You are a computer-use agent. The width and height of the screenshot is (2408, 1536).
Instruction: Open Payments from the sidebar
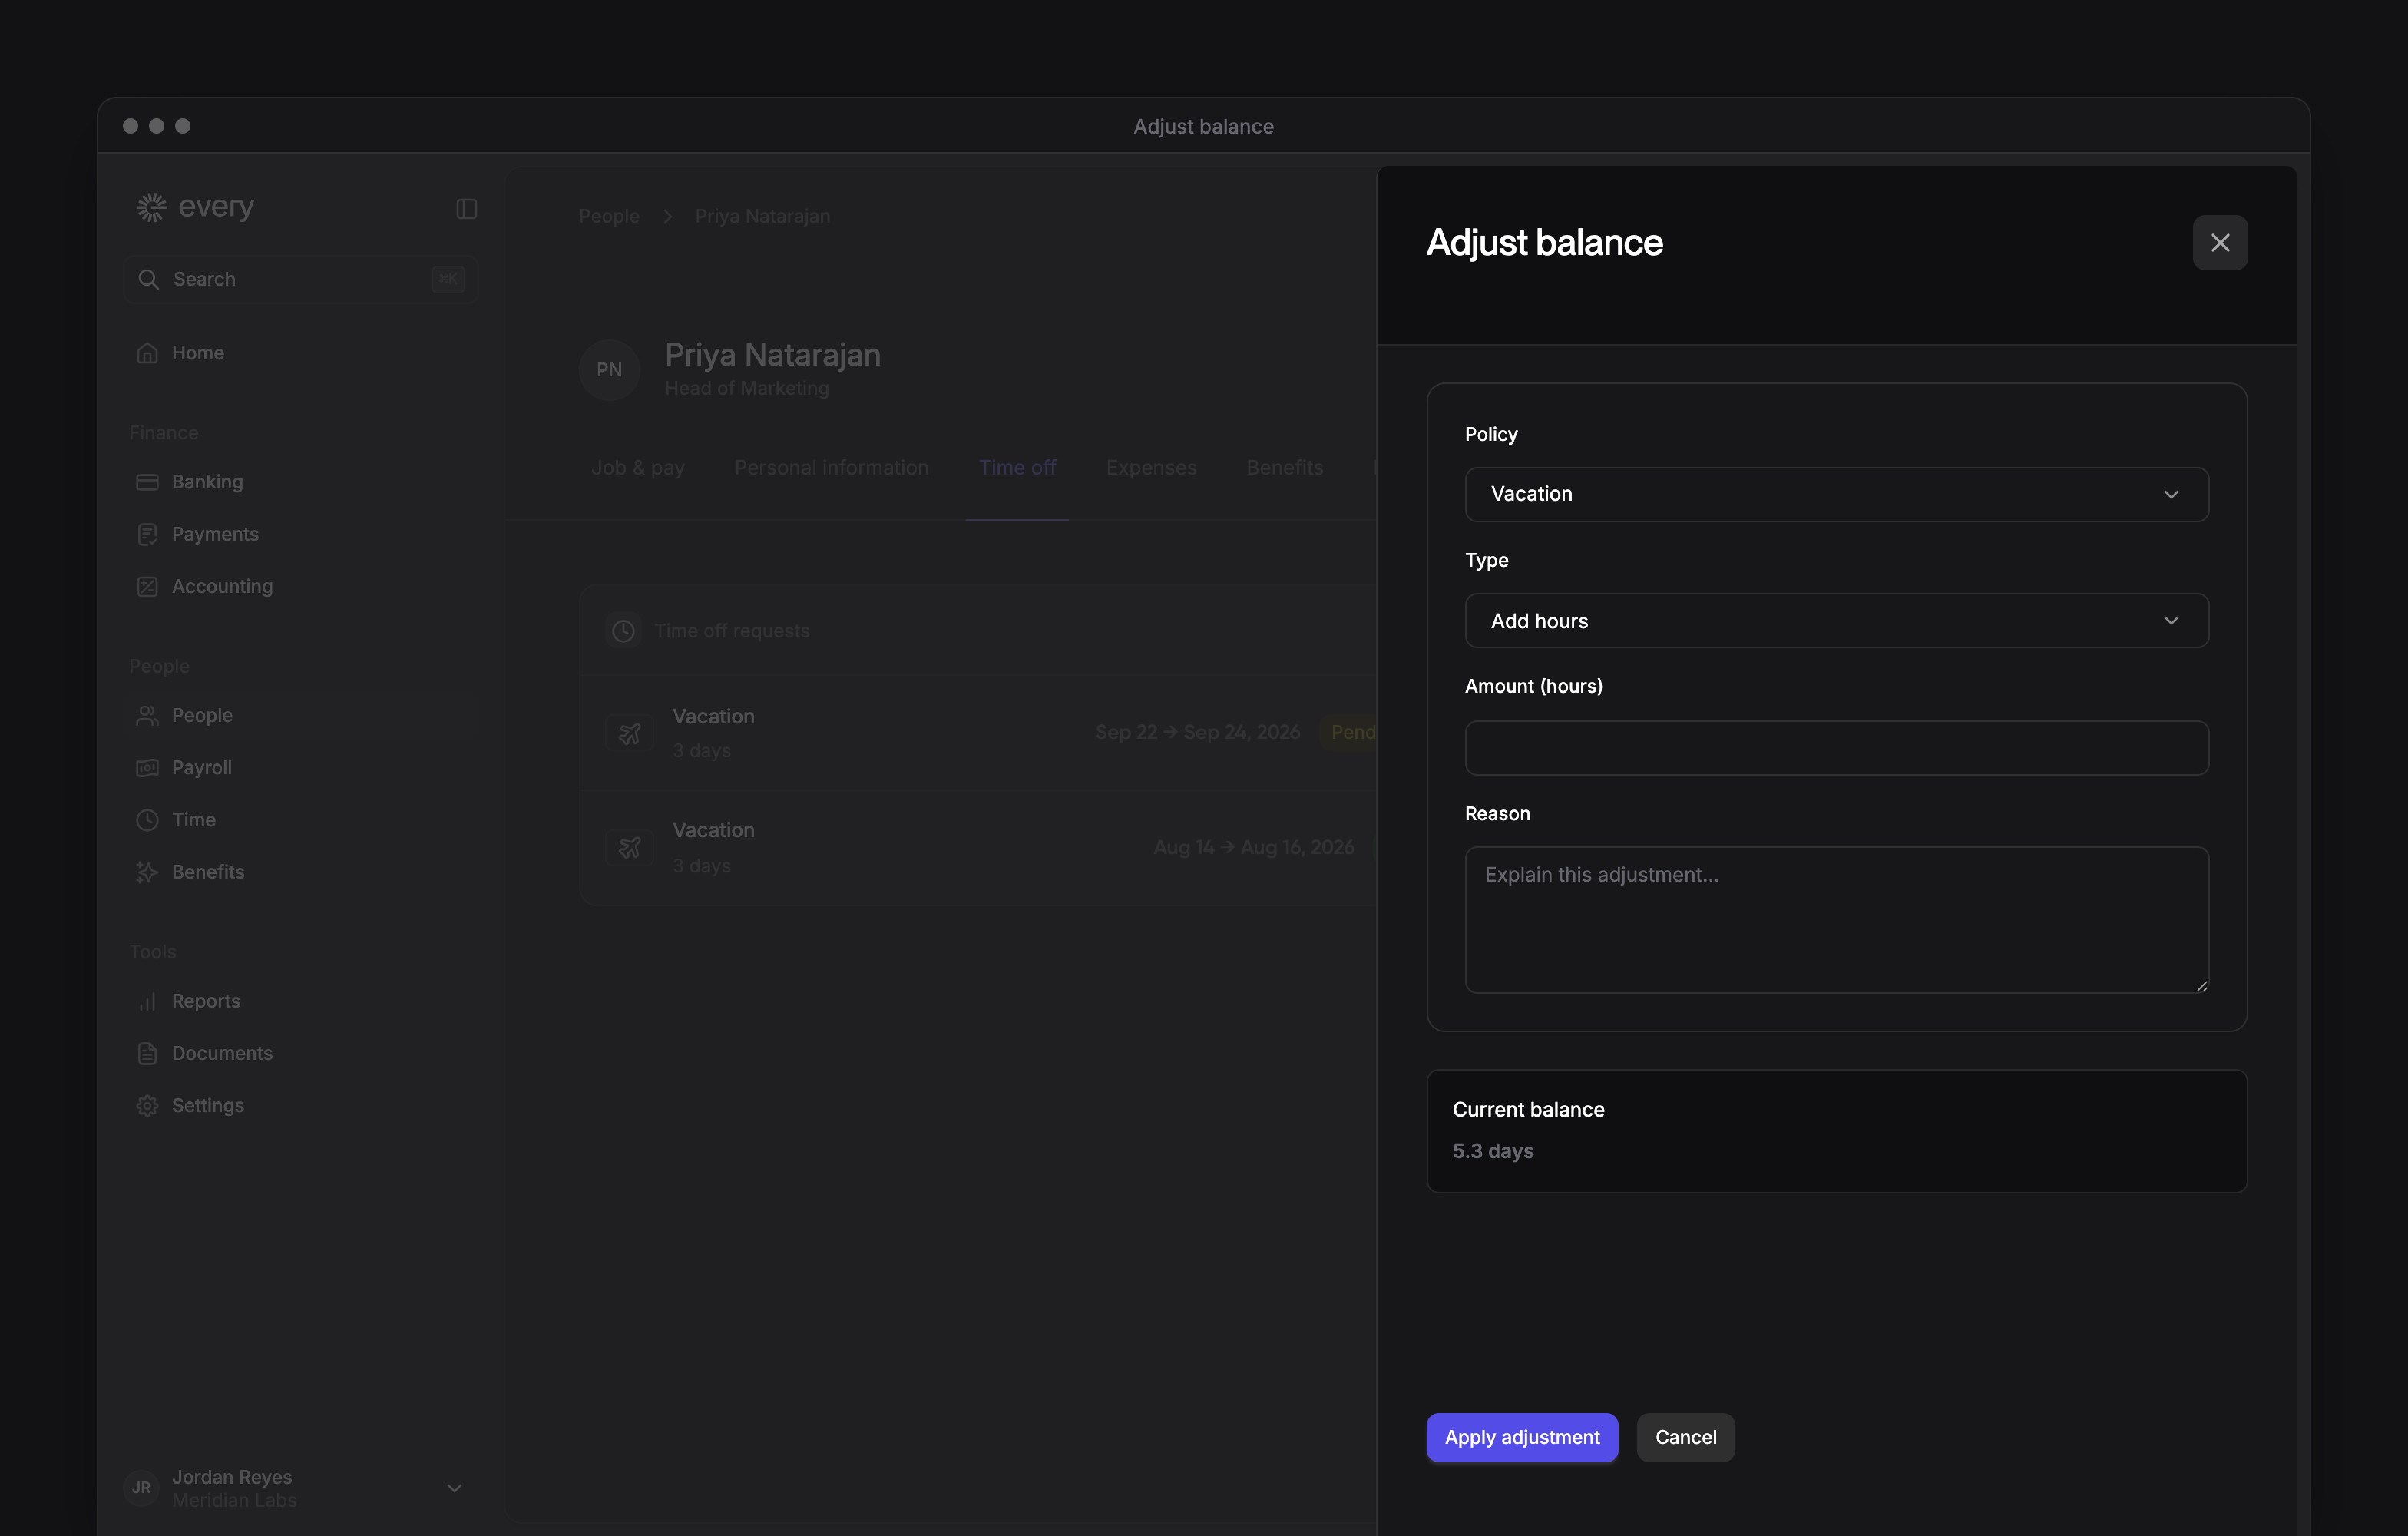[x=300, y=534]
